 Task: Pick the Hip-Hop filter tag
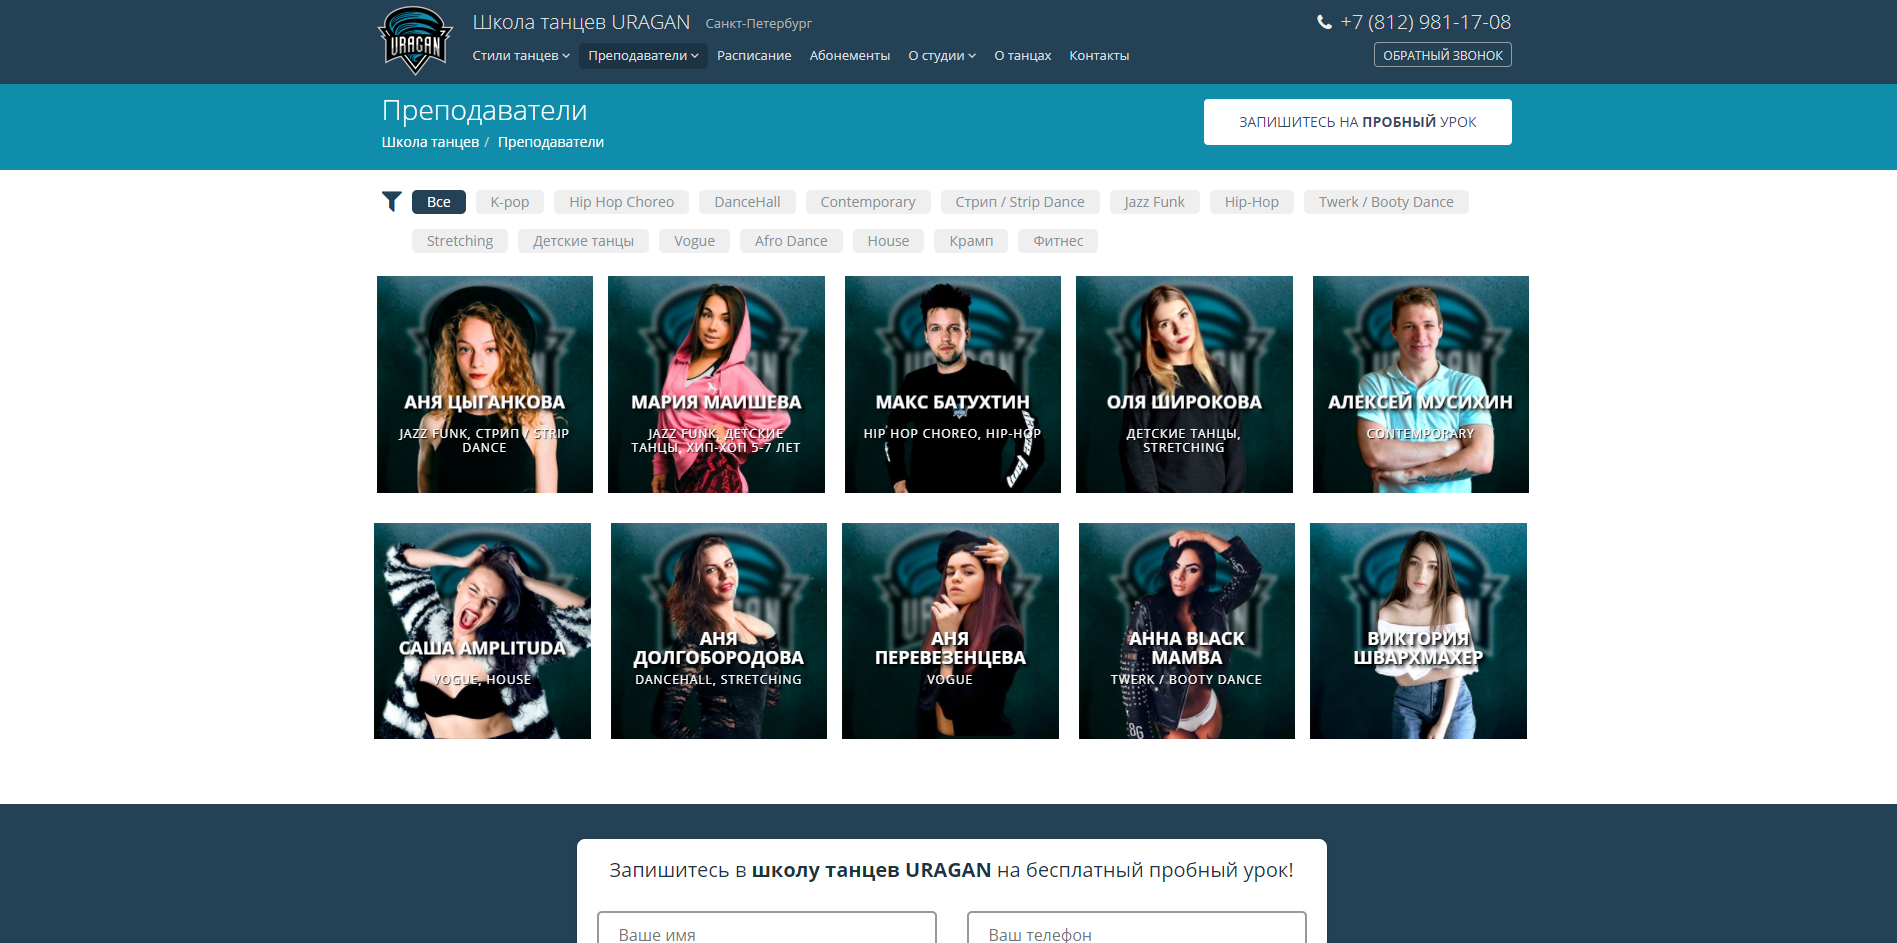point(1252,202)
